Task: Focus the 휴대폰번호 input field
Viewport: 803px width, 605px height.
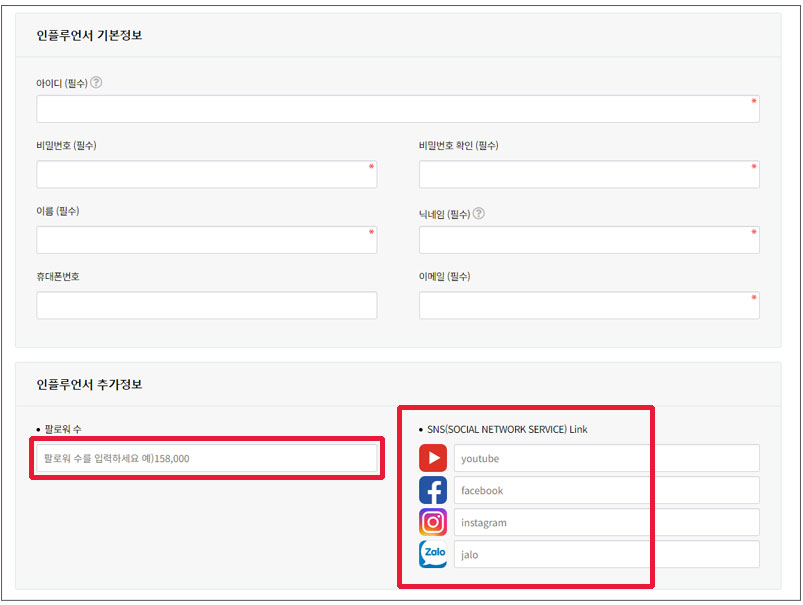Action: pyautogui.click(x=206, y=305)
